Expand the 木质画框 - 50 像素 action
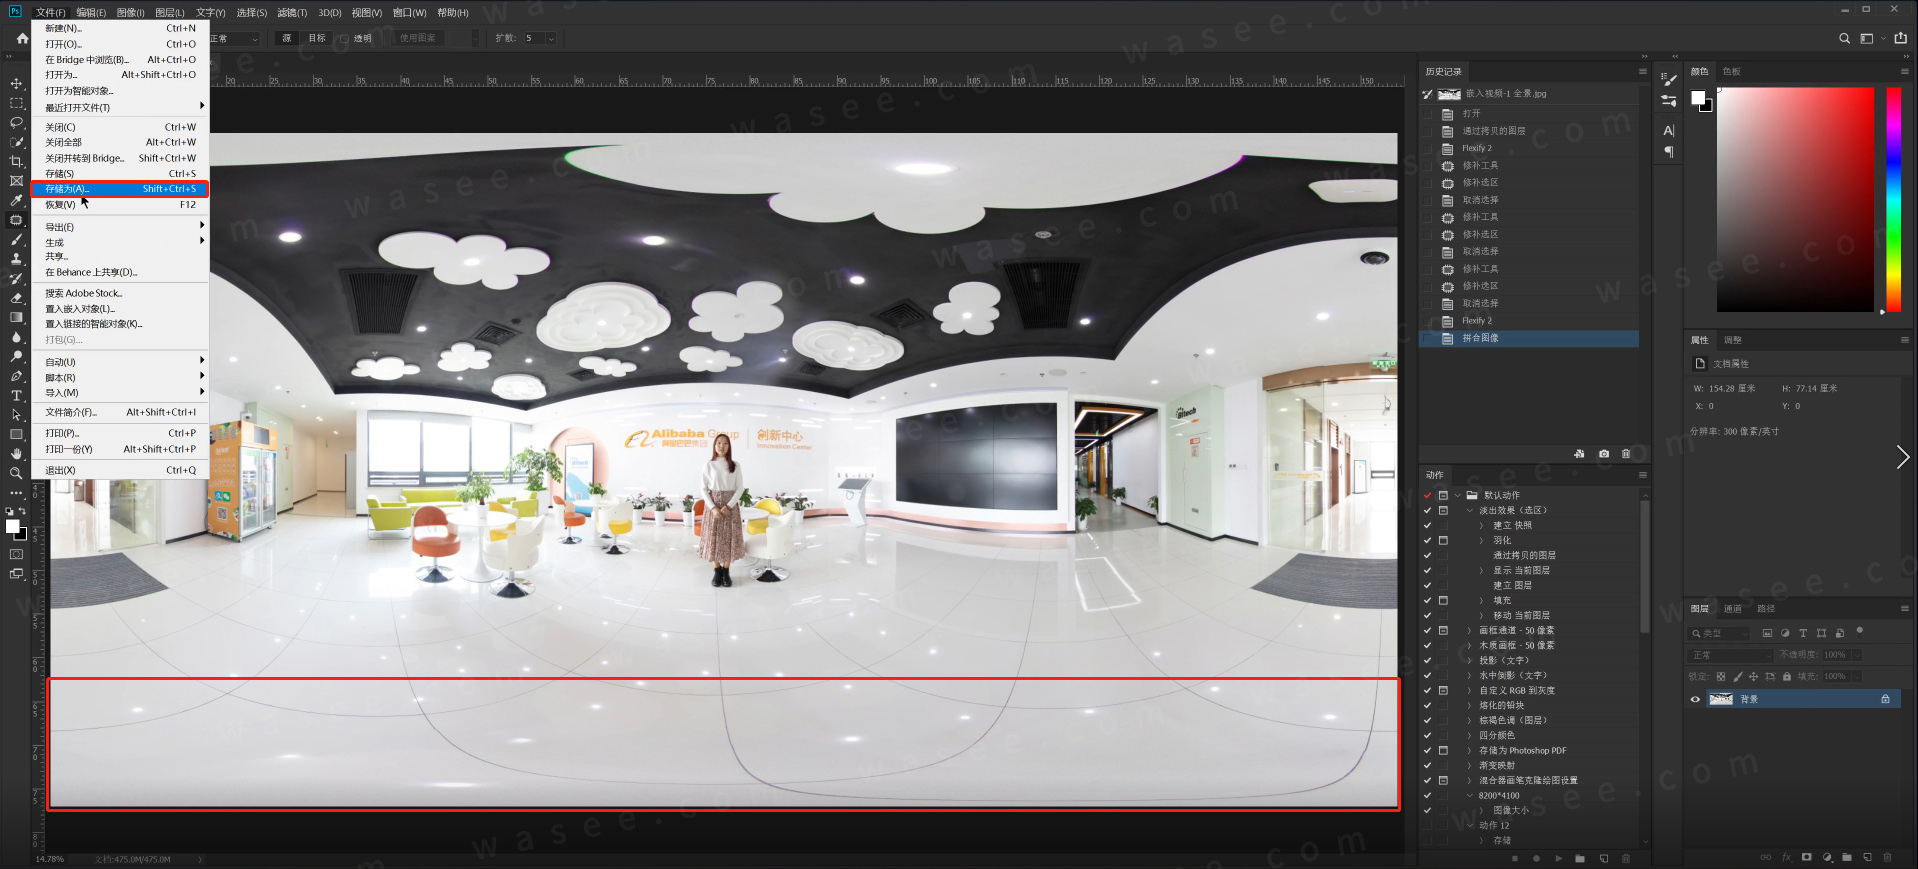The image size is (1918, 869). click(1469, 645)
